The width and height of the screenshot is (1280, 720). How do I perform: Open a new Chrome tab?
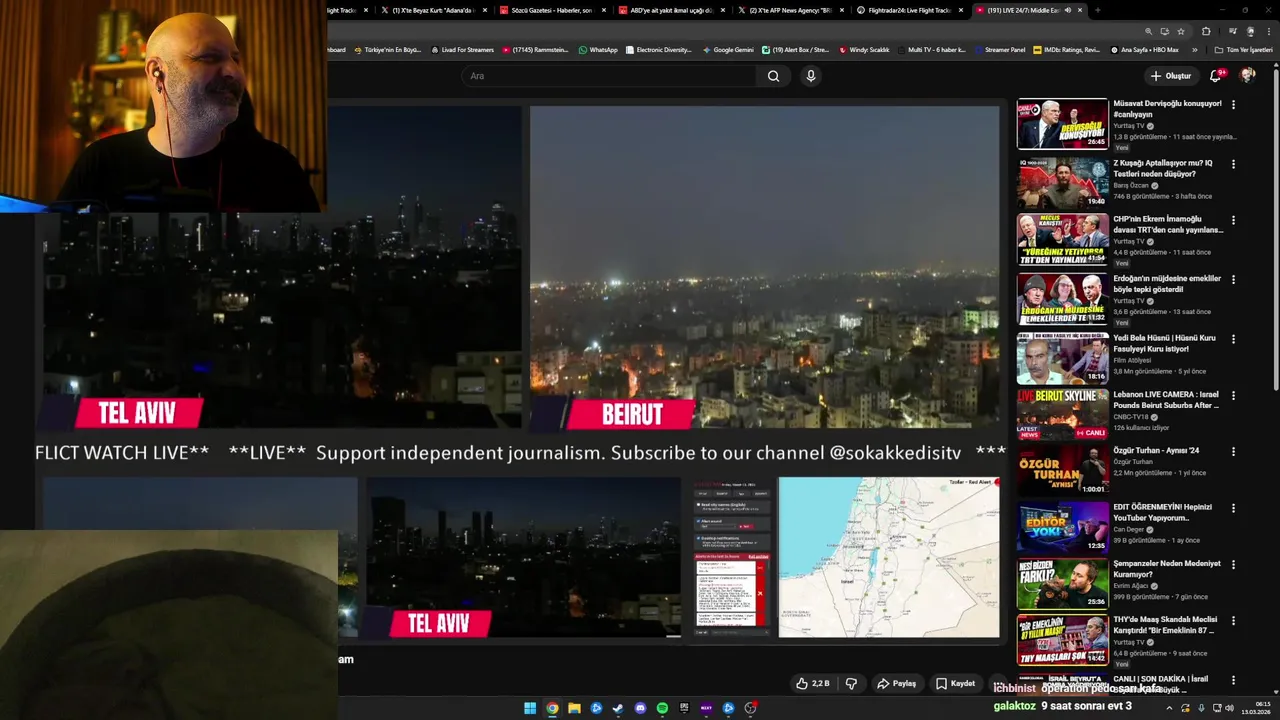1097,10
